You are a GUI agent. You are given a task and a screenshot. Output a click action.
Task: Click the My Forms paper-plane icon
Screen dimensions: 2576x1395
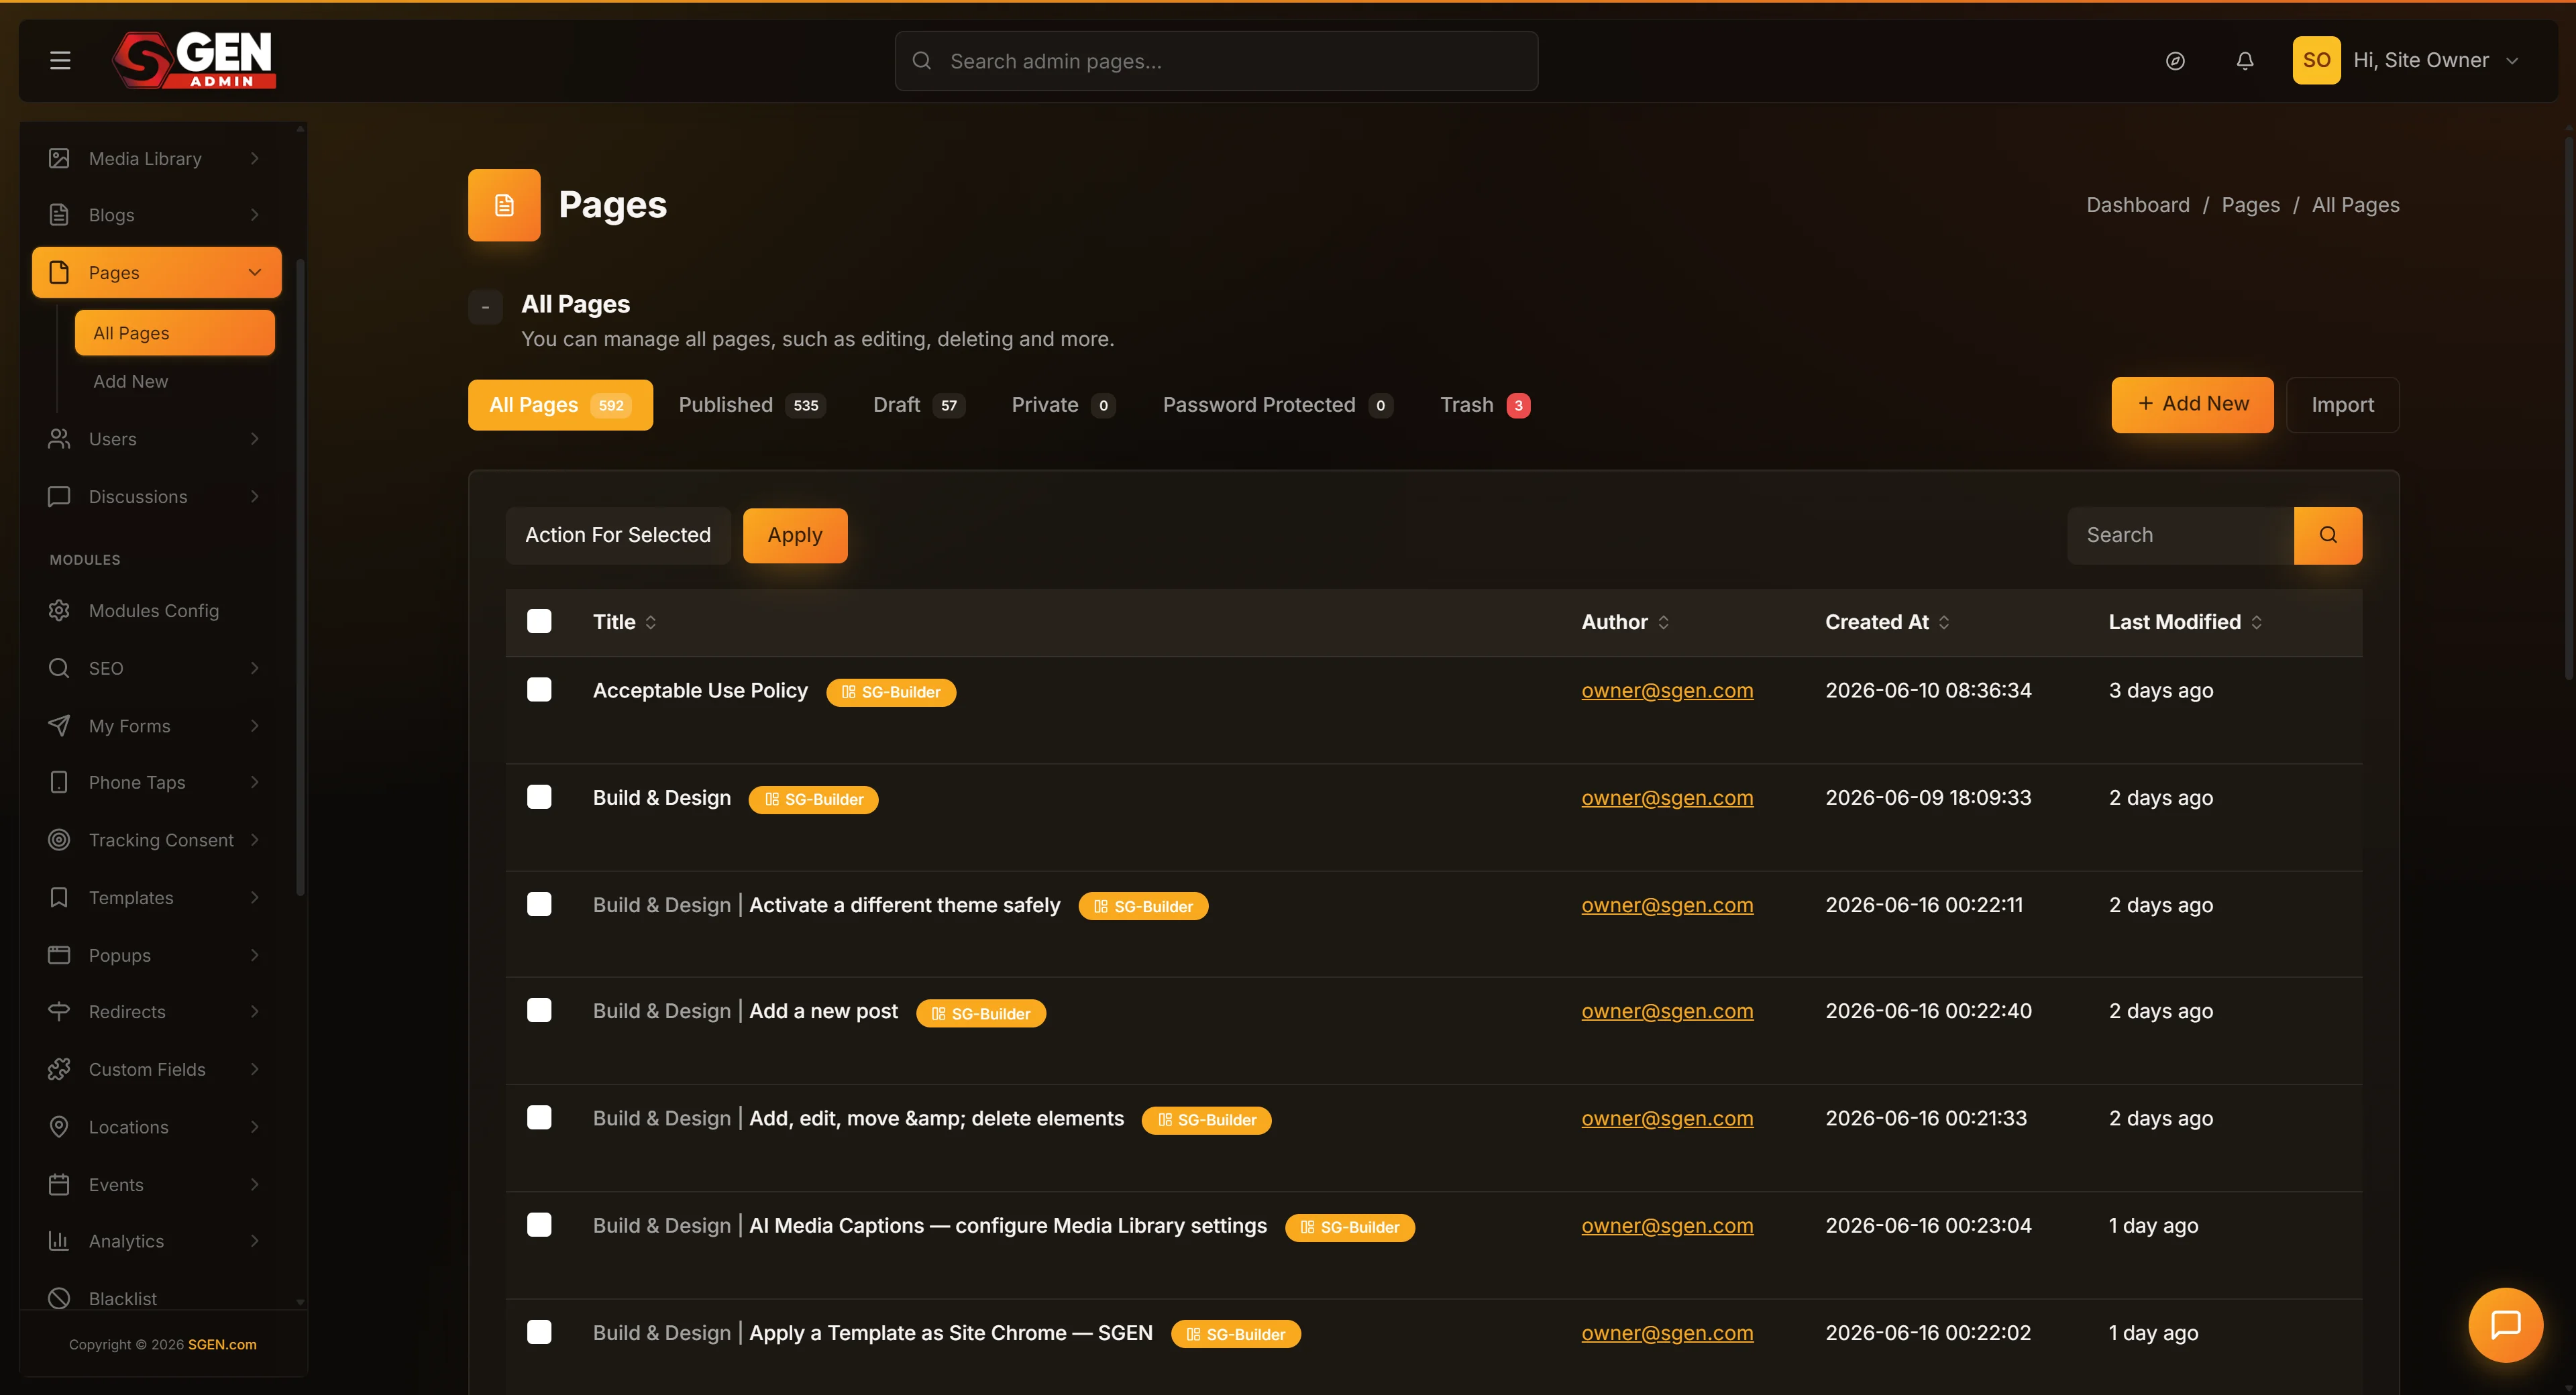click(59, 725)
